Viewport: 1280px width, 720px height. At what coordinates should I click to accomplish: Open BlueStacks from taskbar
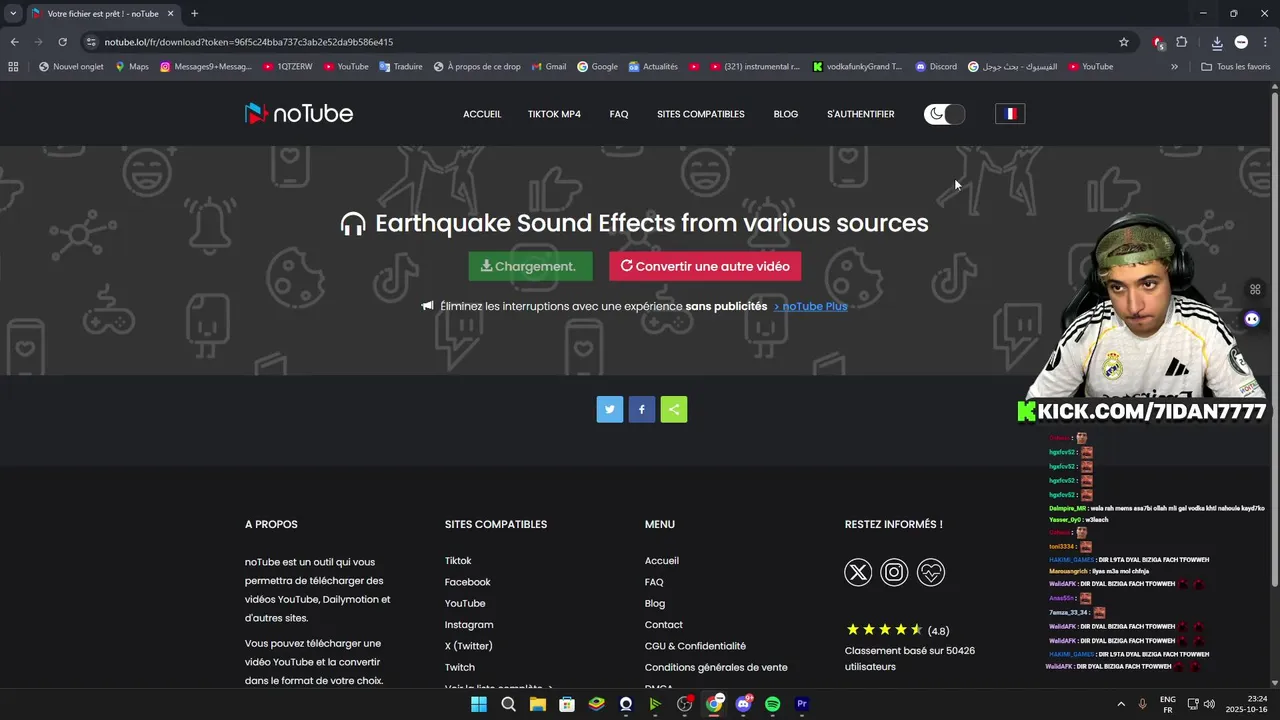coord(596,704)
